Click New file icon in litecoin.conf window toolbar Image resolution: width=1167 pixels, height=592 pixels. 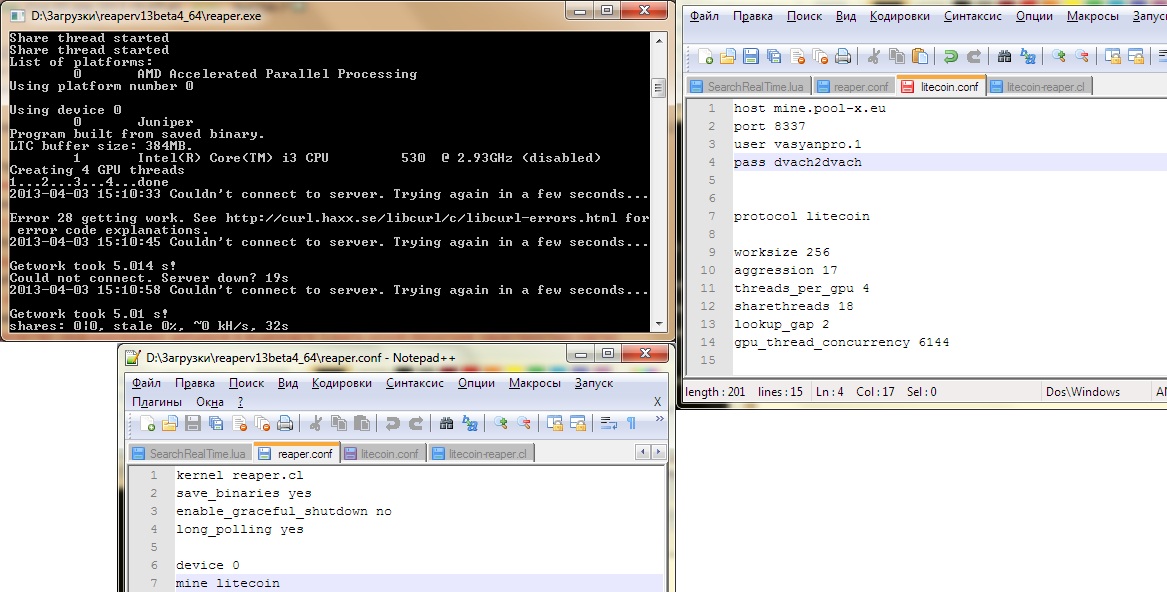tap(706, 56)
